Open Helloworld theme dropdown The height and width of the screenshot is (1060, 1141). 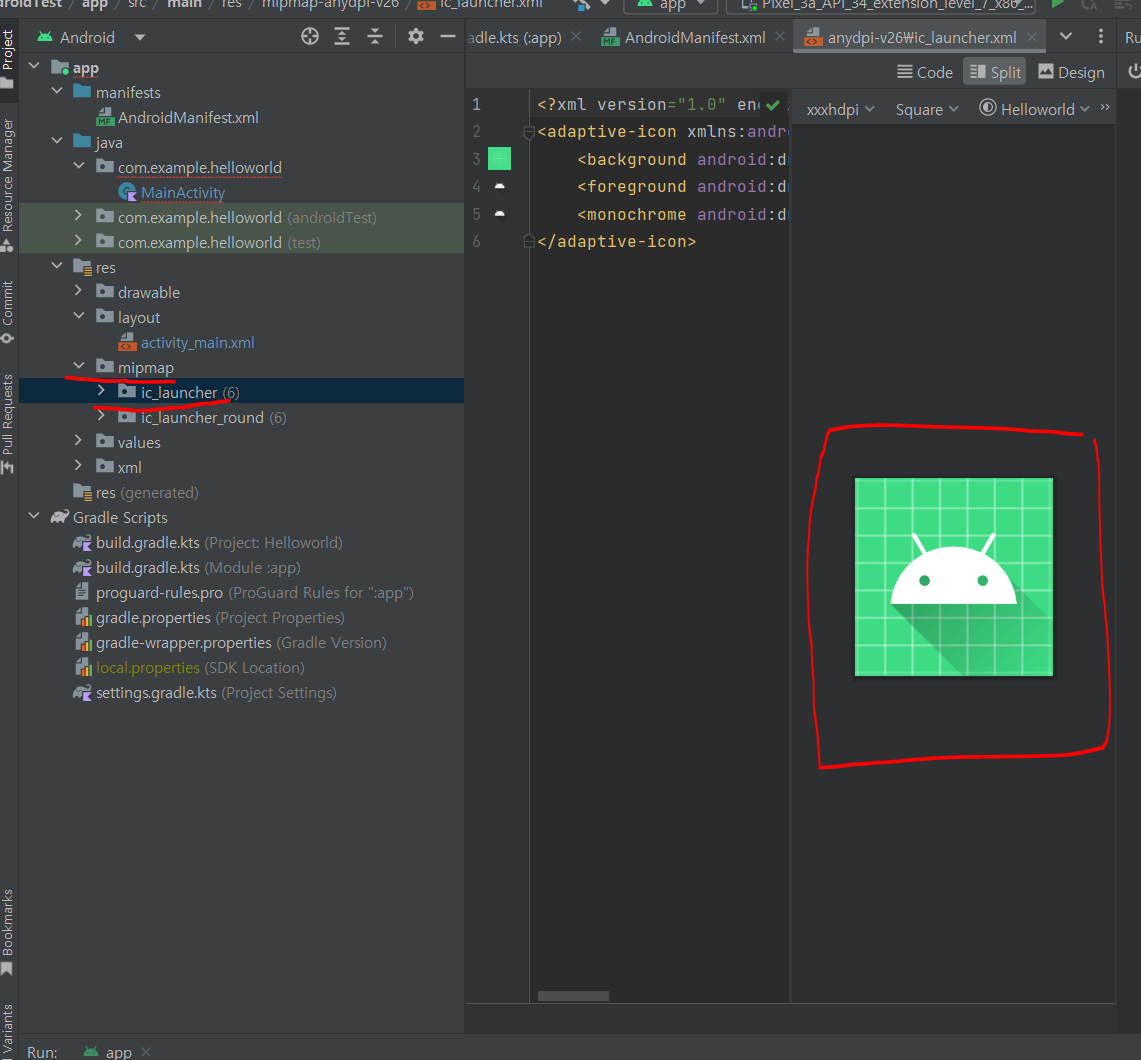1034,109
